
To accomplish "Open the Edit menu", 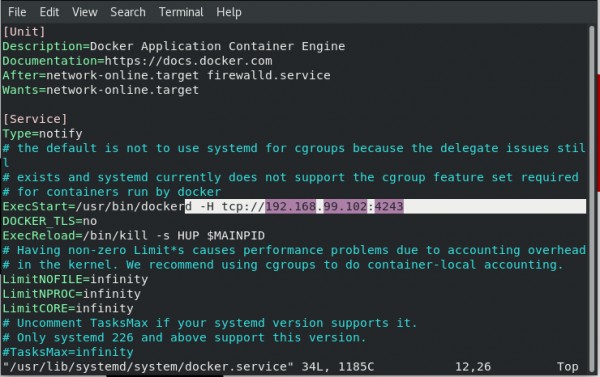I will (49, 12).
